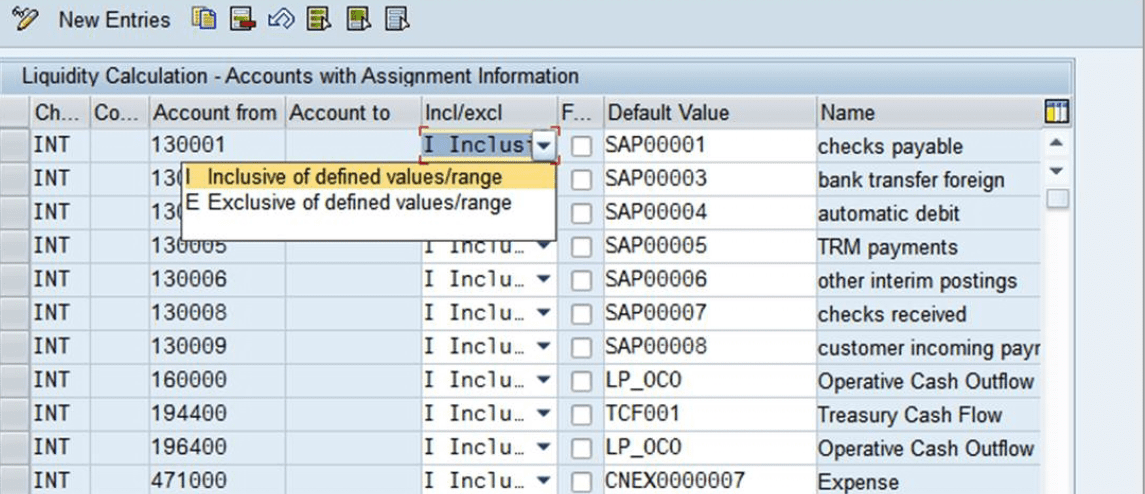Click the scroll-up arrow of the table
1145x494 pixels.
tap(1056, 143)
